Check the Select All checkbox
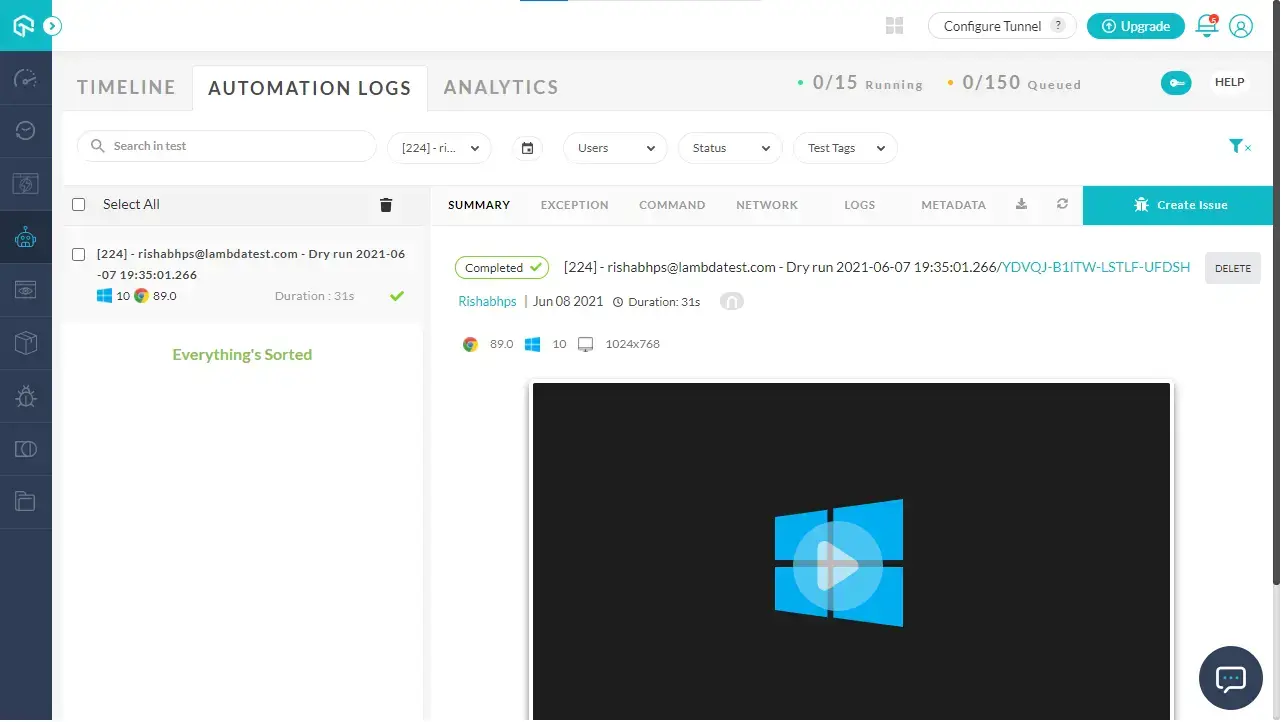Viewport: 1281px width, 722px height. pos(78,204)
